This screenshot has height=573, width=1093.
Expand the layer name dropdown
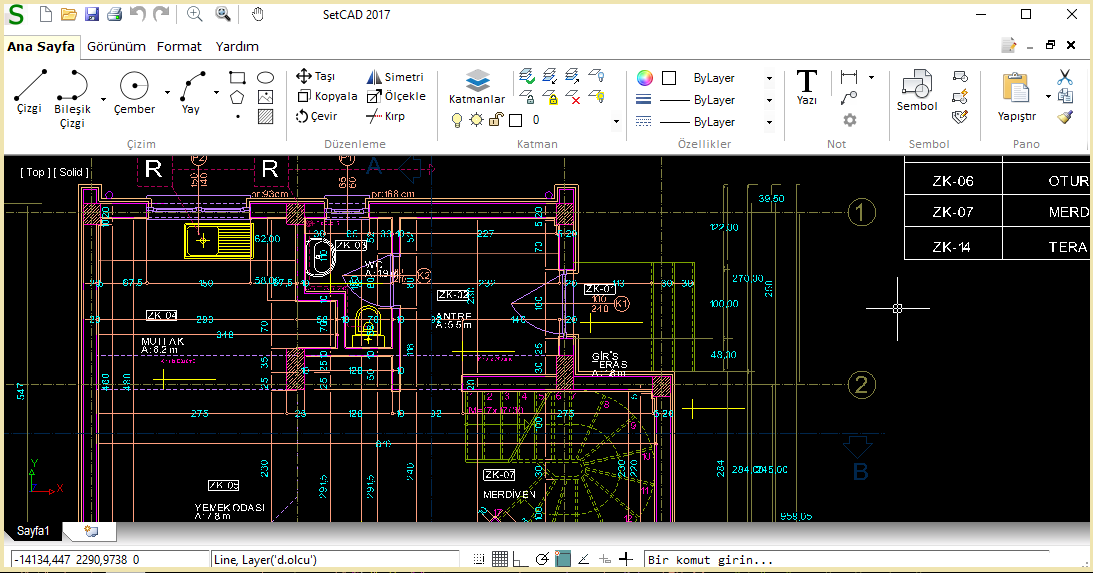[616, 121]
